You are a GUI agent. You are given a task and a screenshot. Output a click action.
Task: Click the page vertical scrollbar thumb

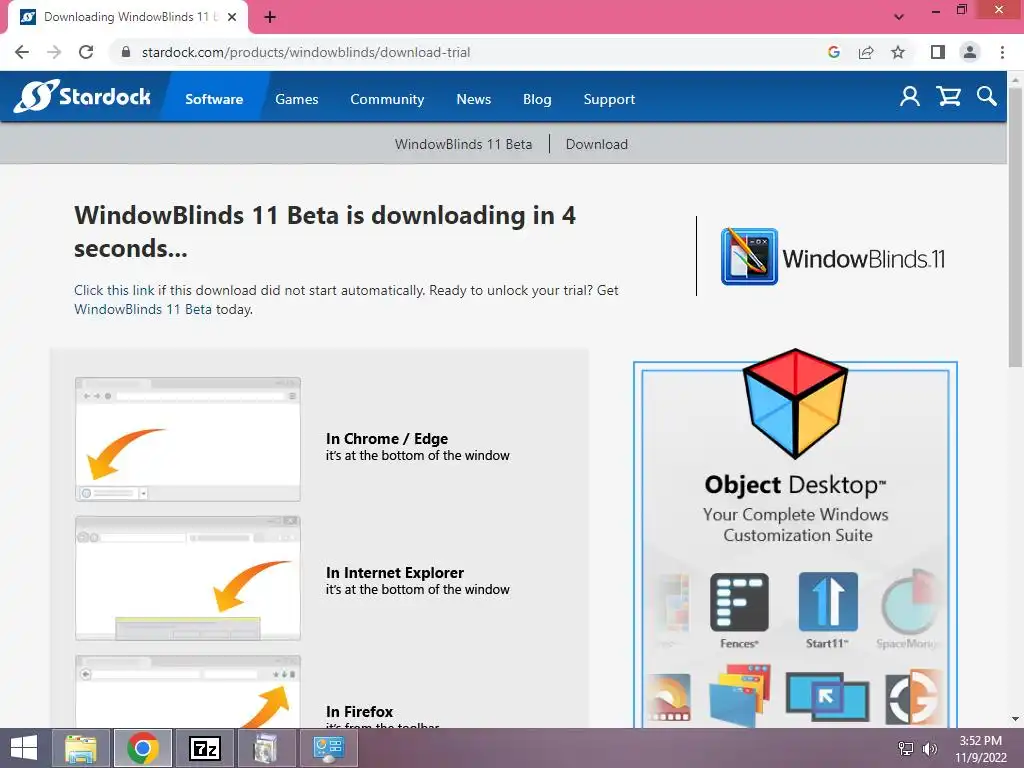click(x=1015, y=225)
